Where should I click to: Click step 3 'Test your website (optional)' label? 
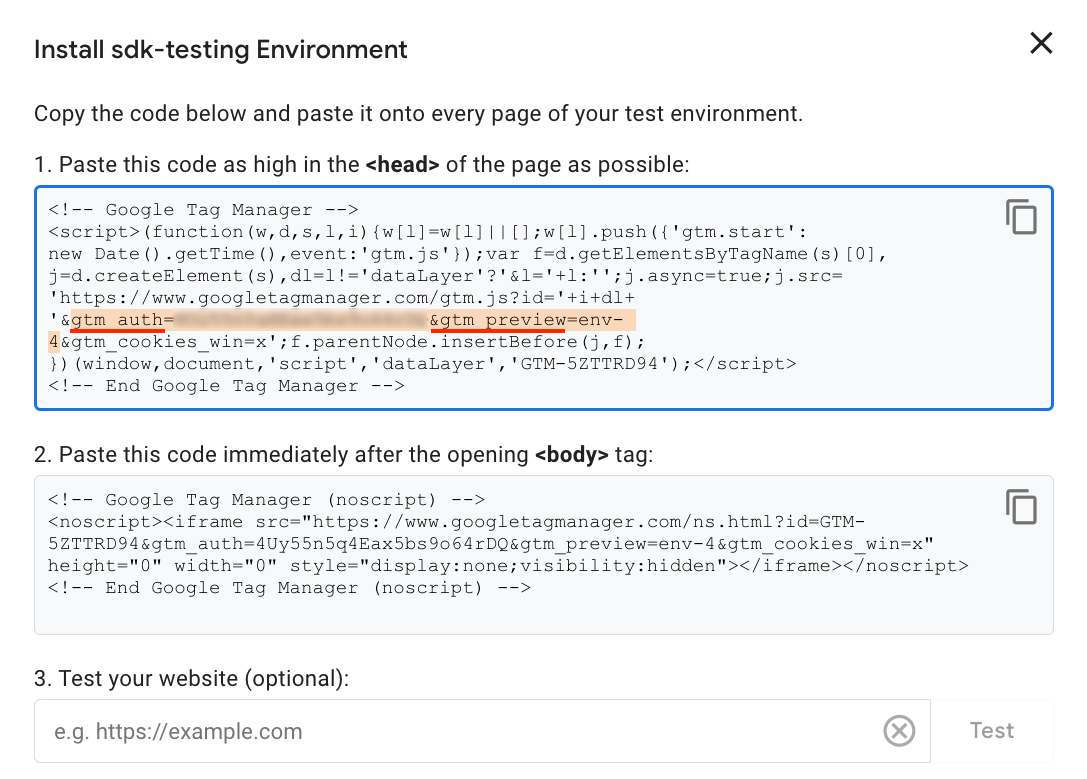[191, 679]
